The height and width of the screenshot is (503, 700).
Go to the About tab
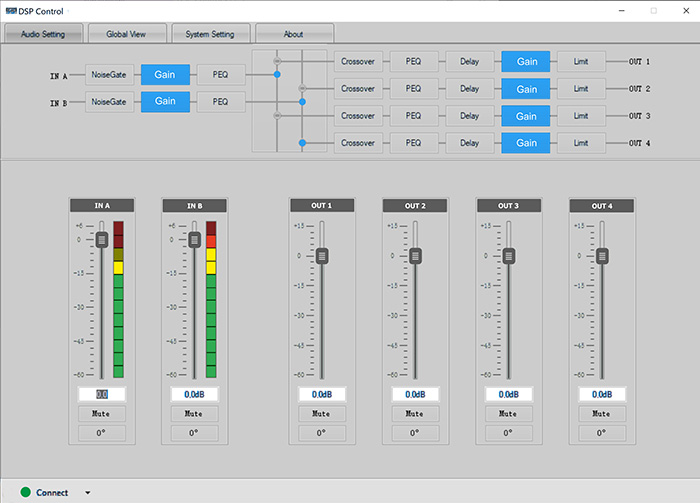294,34
